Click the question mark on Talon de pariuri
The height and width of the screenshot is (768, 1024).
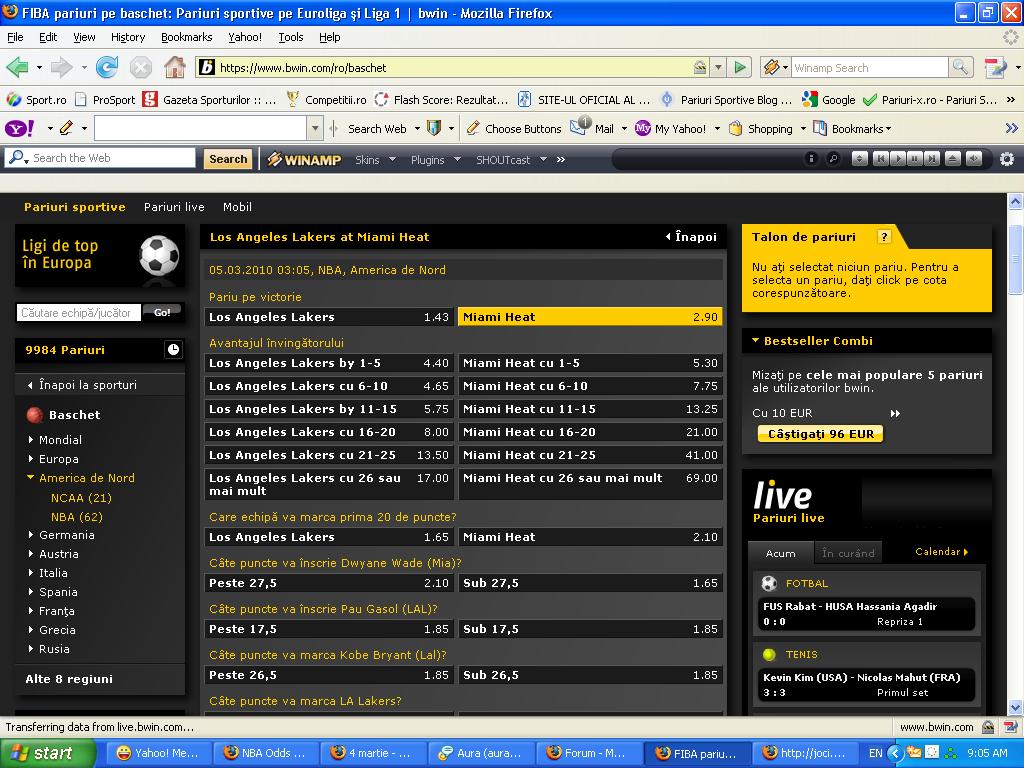884,237
